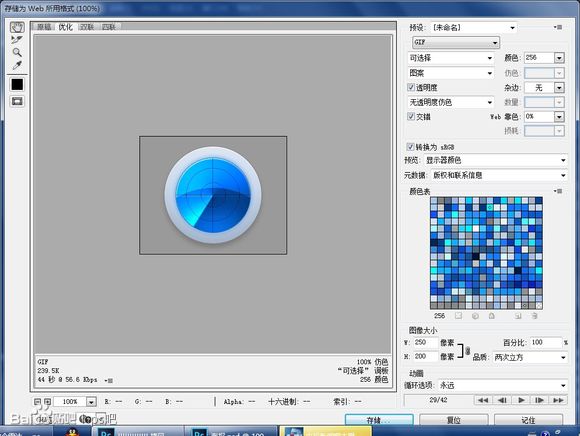Select the Slice Select tool
Viewport: 580px width, 436px height.
pyautogui.click(x=17, y=40)
